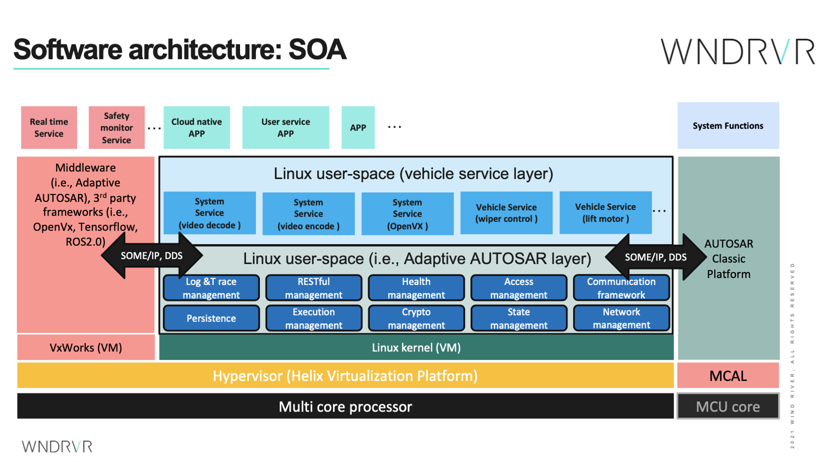Click the Real time Service box
The width and height of the screenshot is (820, 462).
(x=49, y=128)
